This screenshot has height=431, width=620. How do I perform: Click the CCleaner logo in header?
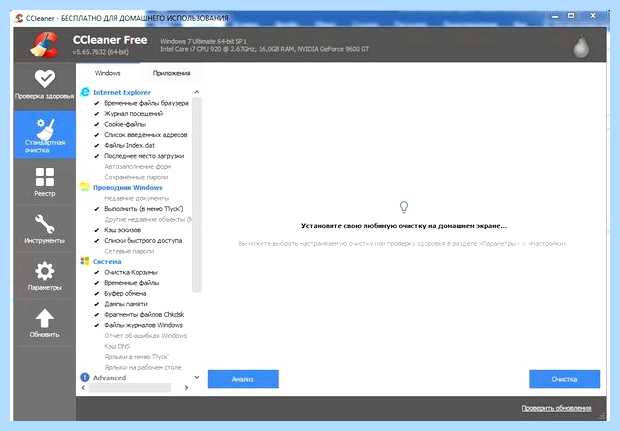tap(45, 45)
